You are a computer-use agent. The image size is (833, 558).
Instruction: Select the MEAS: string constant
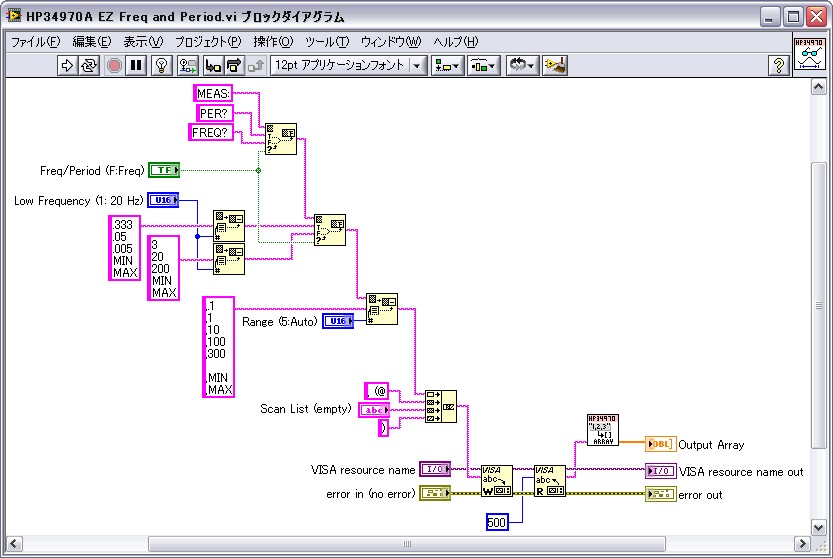(212, 93)
